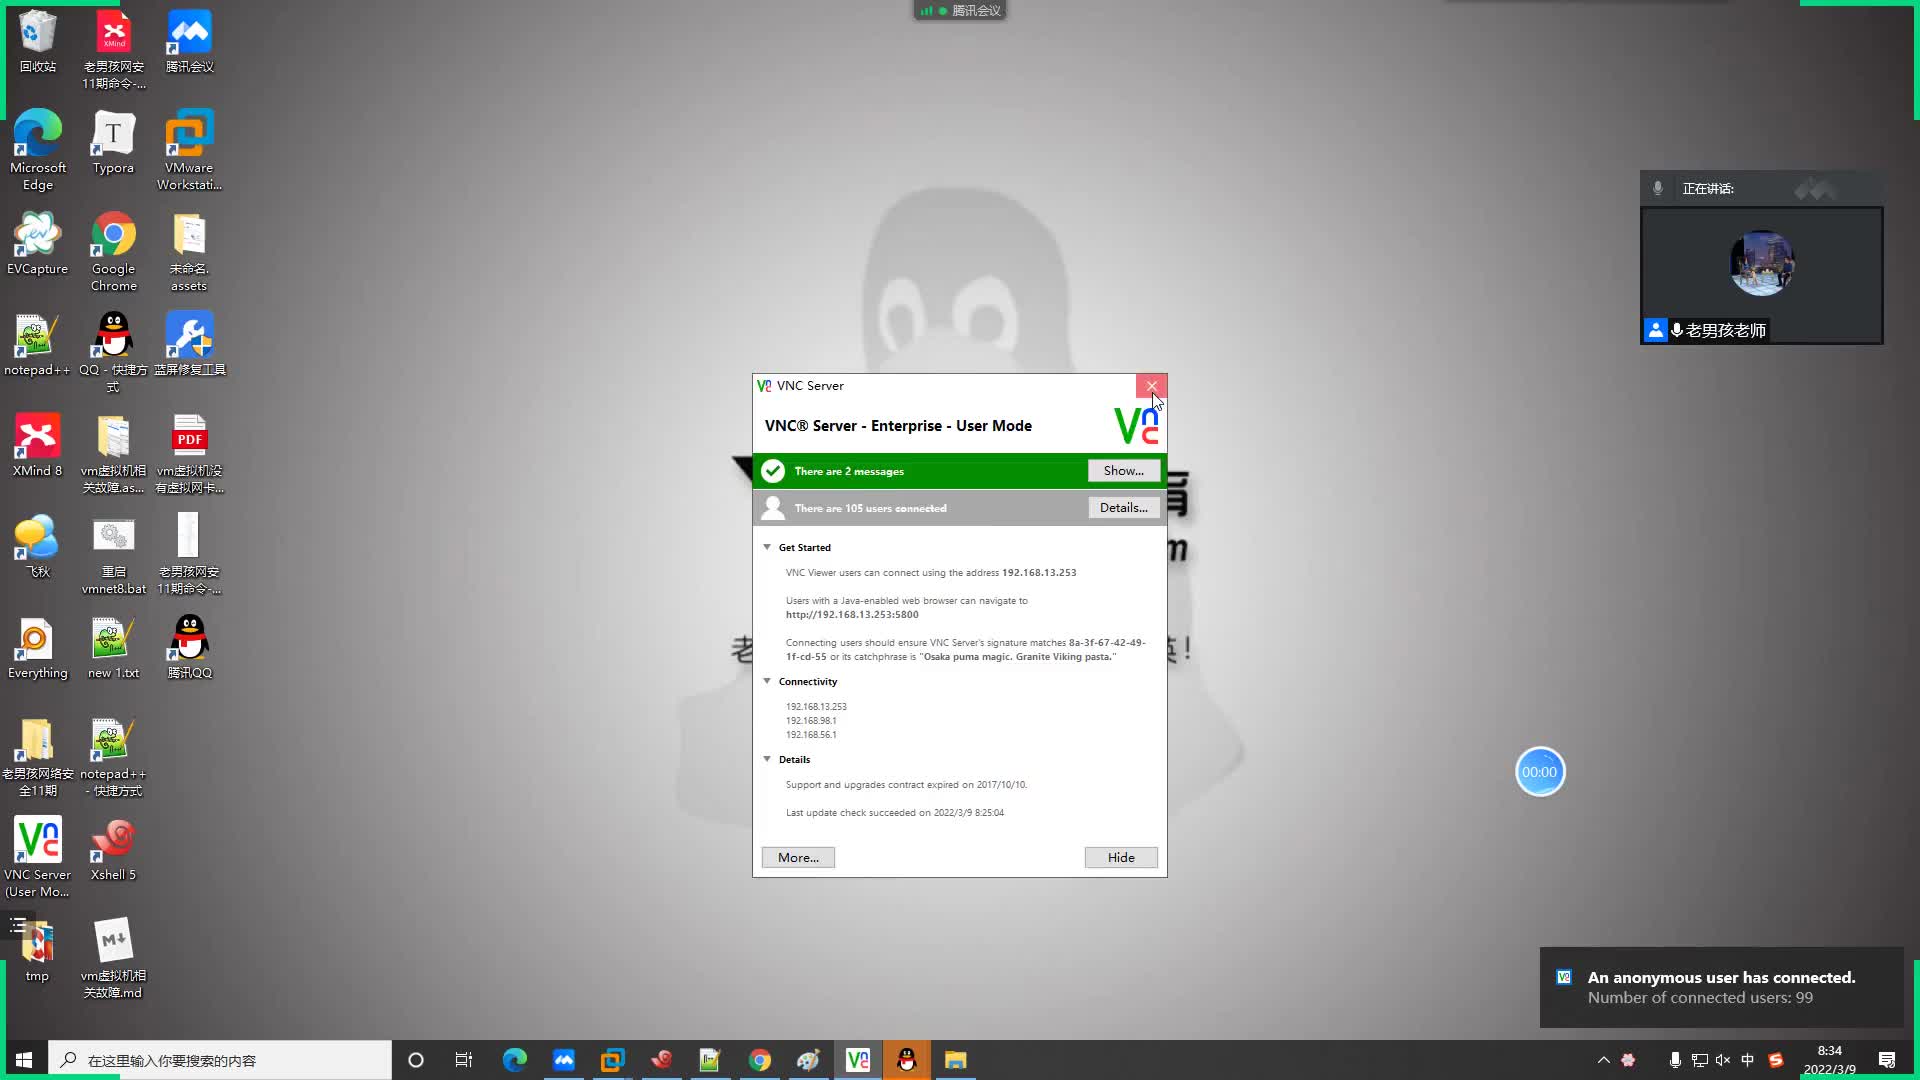Collapse the Details section in VNC Server

point(767,759)
